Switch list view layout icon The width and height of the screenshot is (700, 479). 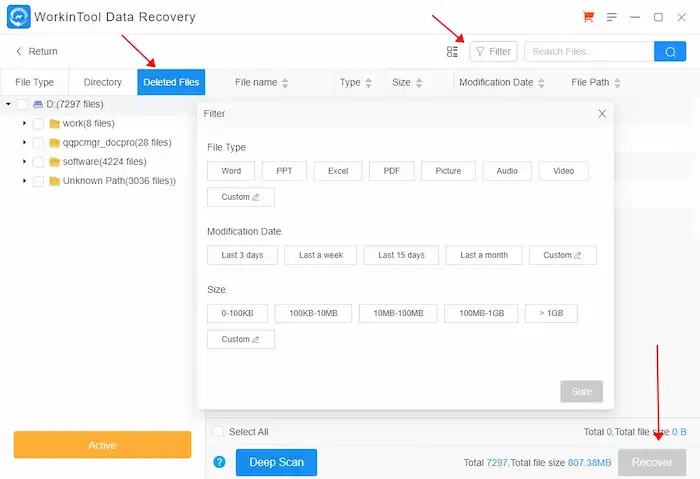coord(452,51)
